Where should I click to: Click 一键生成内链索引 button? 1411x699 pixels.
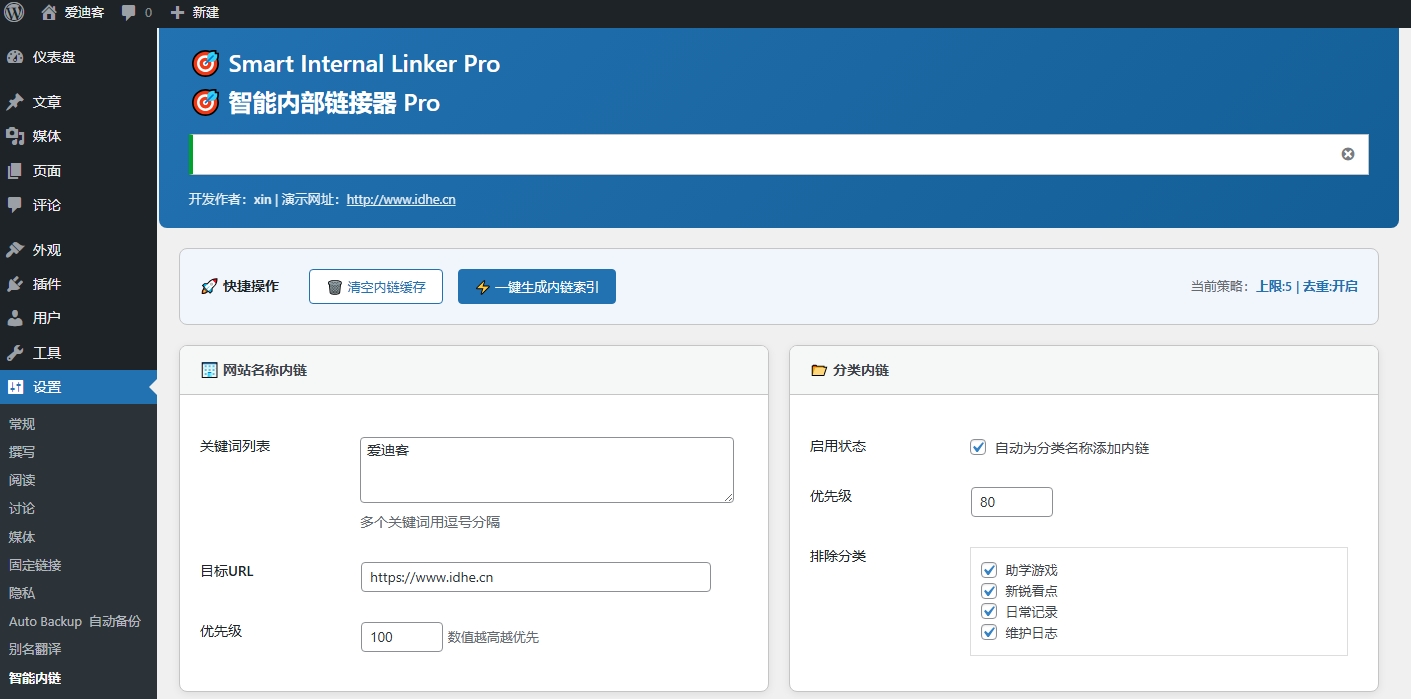pos(536,287)
